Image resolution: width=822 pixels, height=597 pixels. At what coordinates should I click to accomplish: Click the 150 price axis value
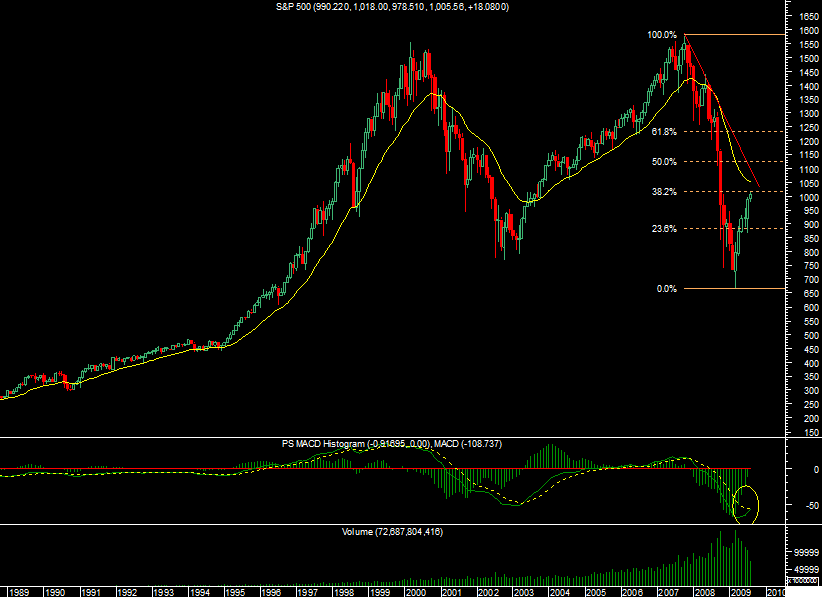[x=812, y=432]
